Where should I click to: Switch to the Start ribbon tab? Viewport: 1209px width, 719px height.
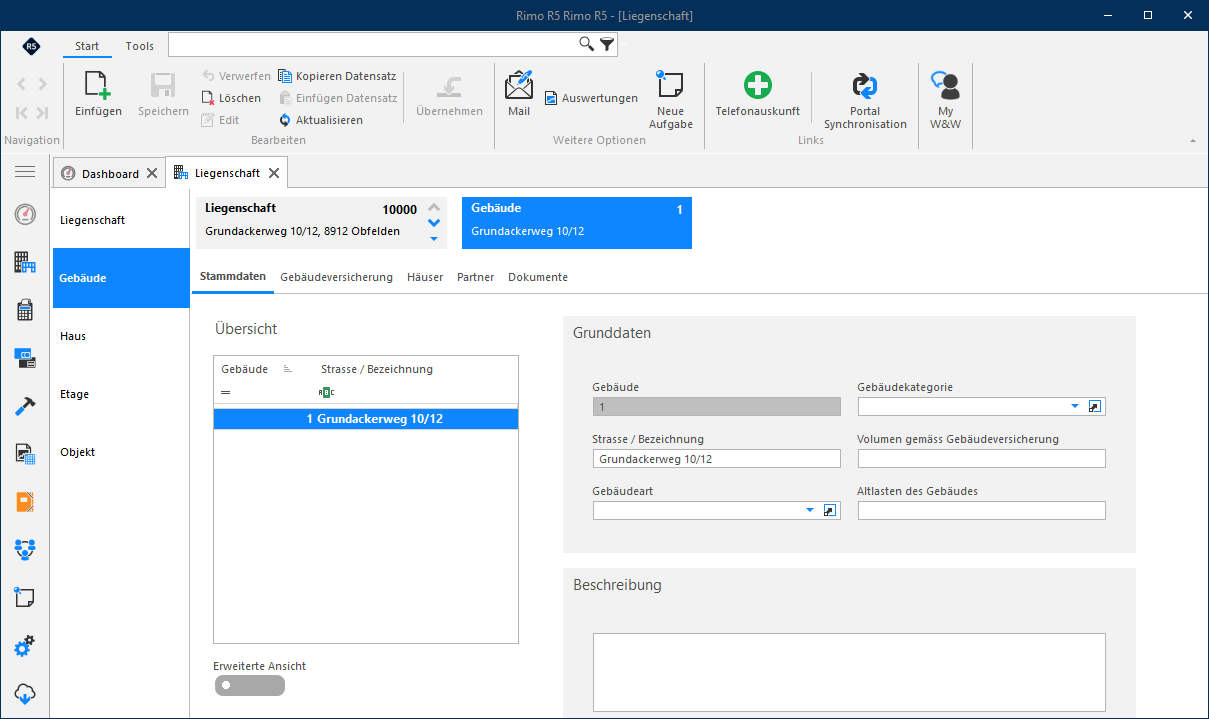tap(87, 46)
